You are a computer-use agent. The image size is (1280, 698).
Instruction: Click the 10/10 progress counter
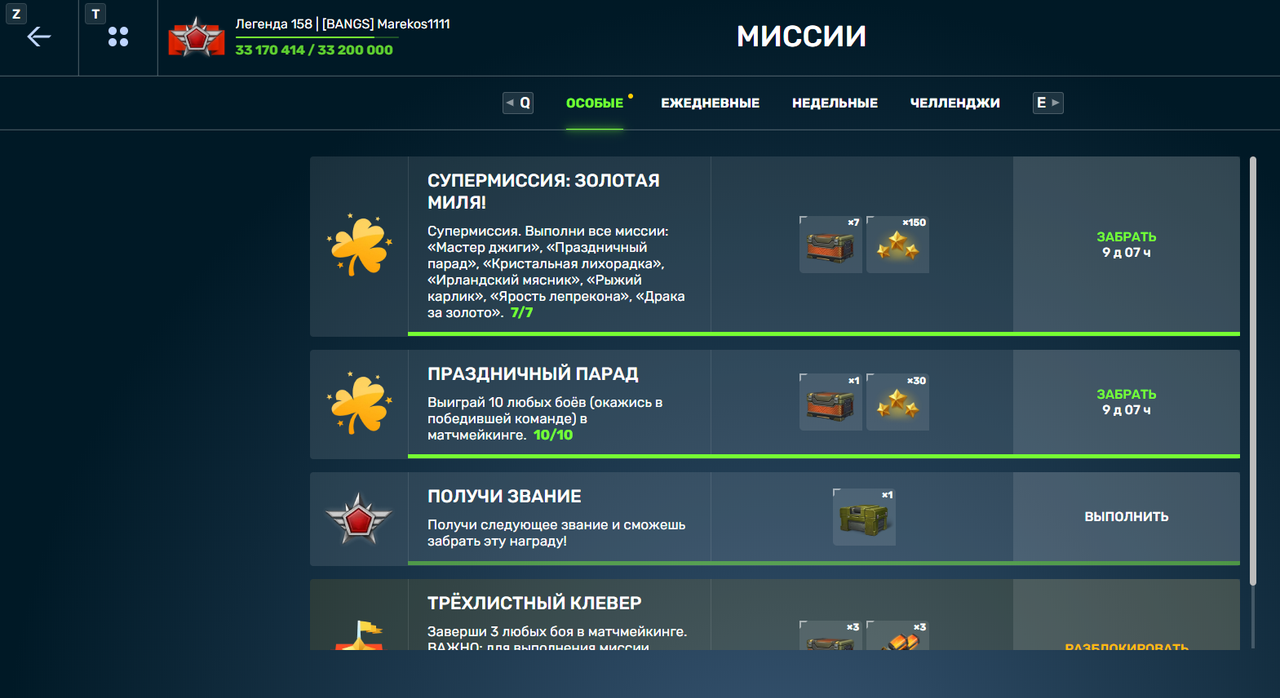pyautogui.click(x=553, y=435)
